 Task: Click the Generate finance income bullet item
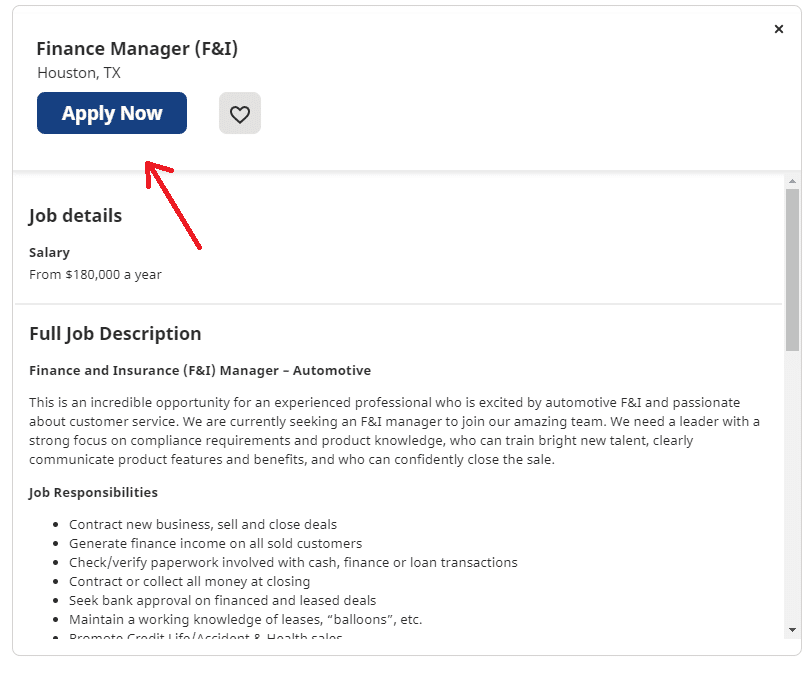pyautogui.click(x=215, y=543)
